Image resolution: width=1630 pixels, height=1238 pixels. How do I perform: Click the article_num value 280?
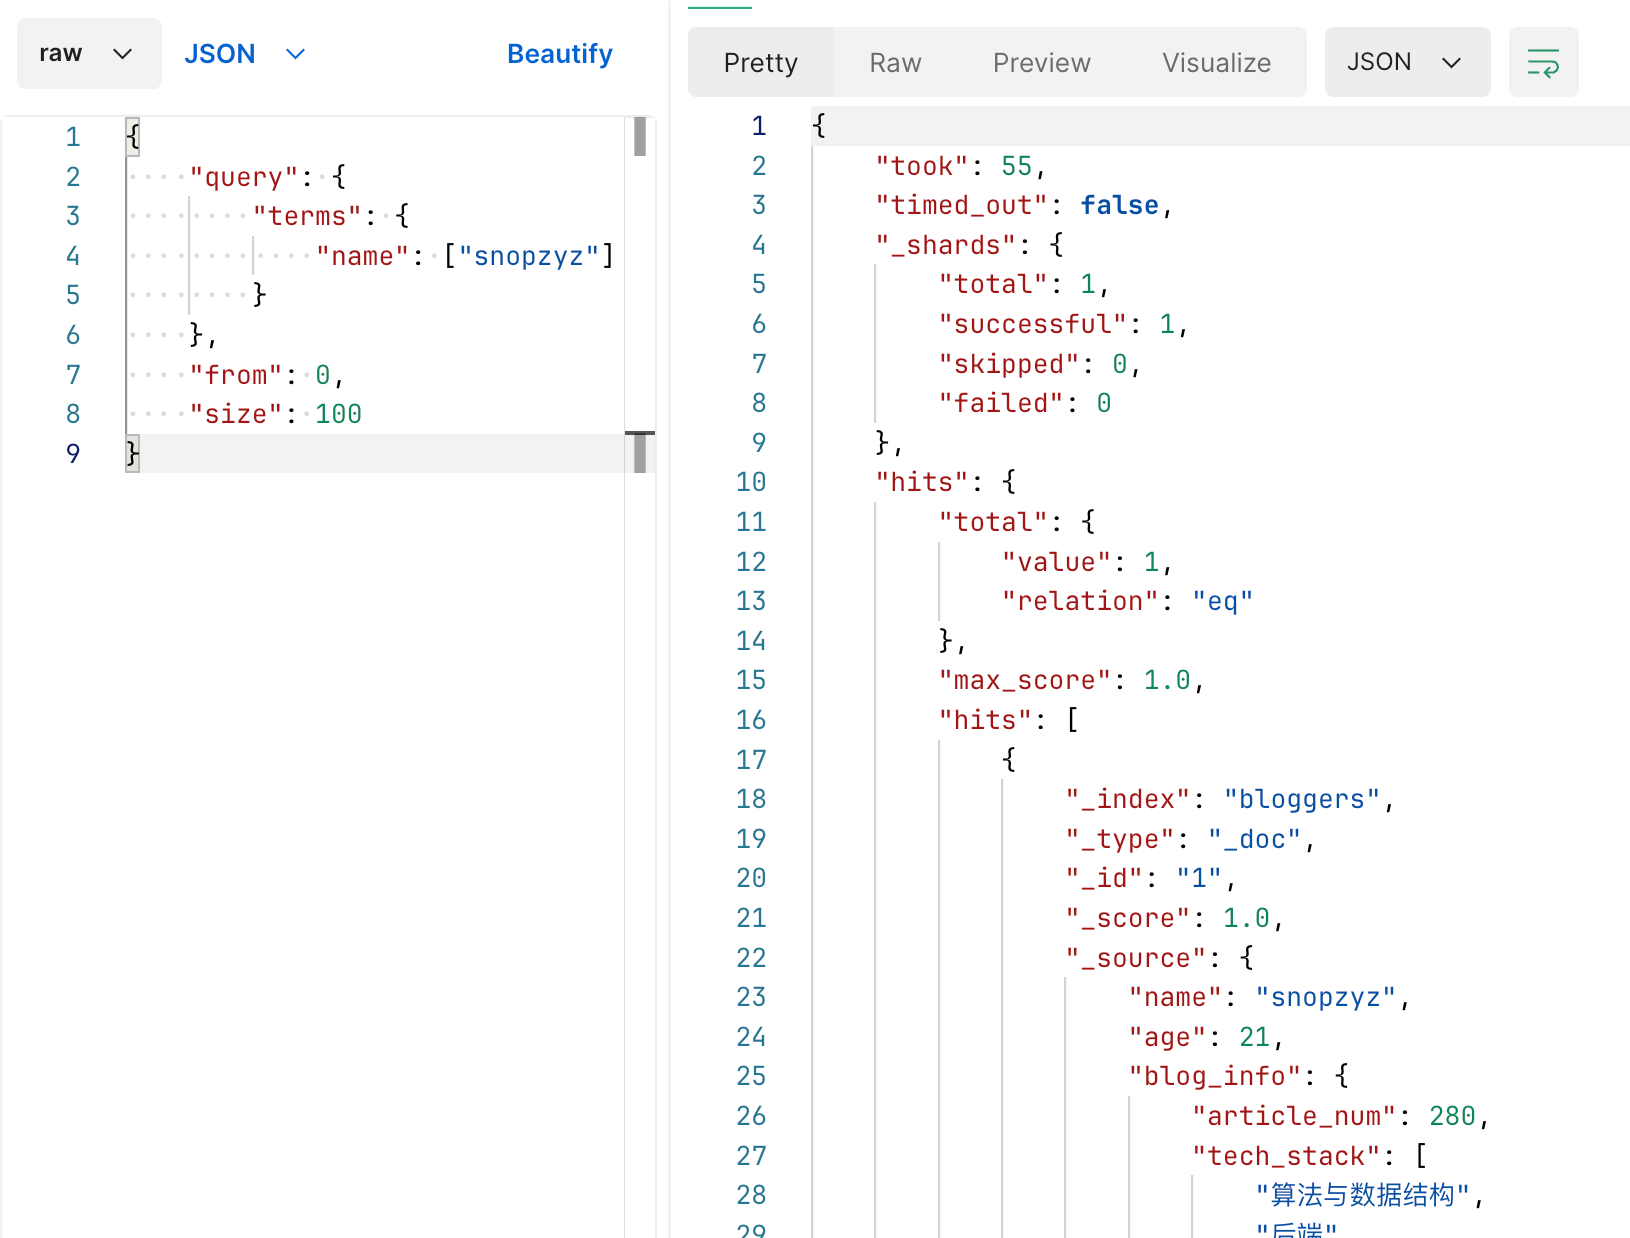pos(1452,1116)
